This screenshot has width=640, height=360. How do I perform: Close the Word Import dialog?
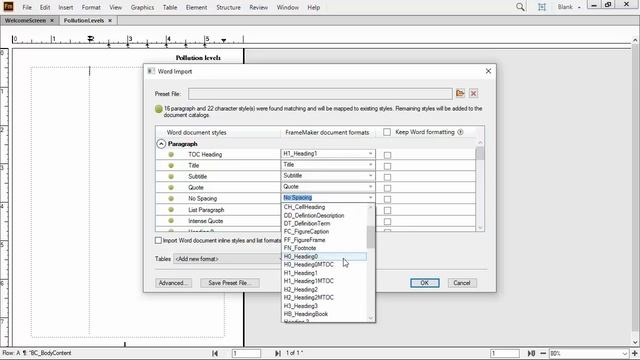[x=488, y=71]
